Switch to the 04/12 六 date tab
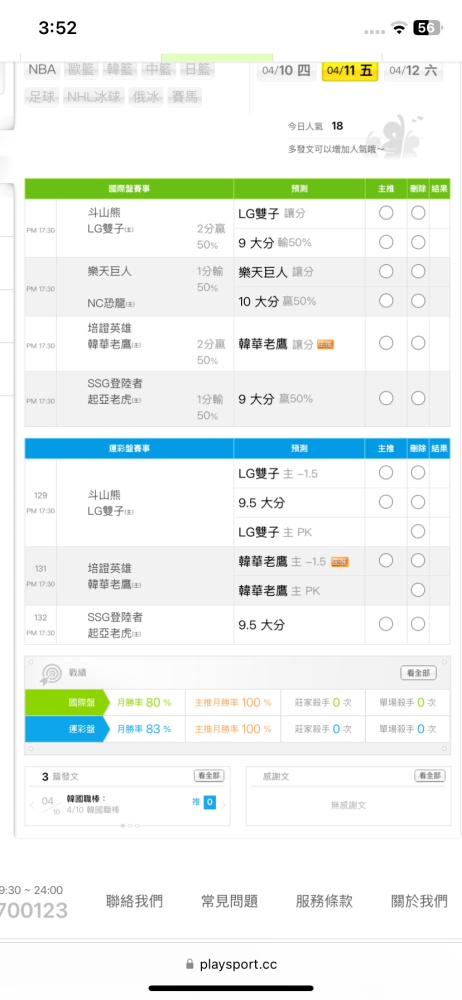Screen dimensions: 462x1000 pyautogui.click(x=414, y=71)
